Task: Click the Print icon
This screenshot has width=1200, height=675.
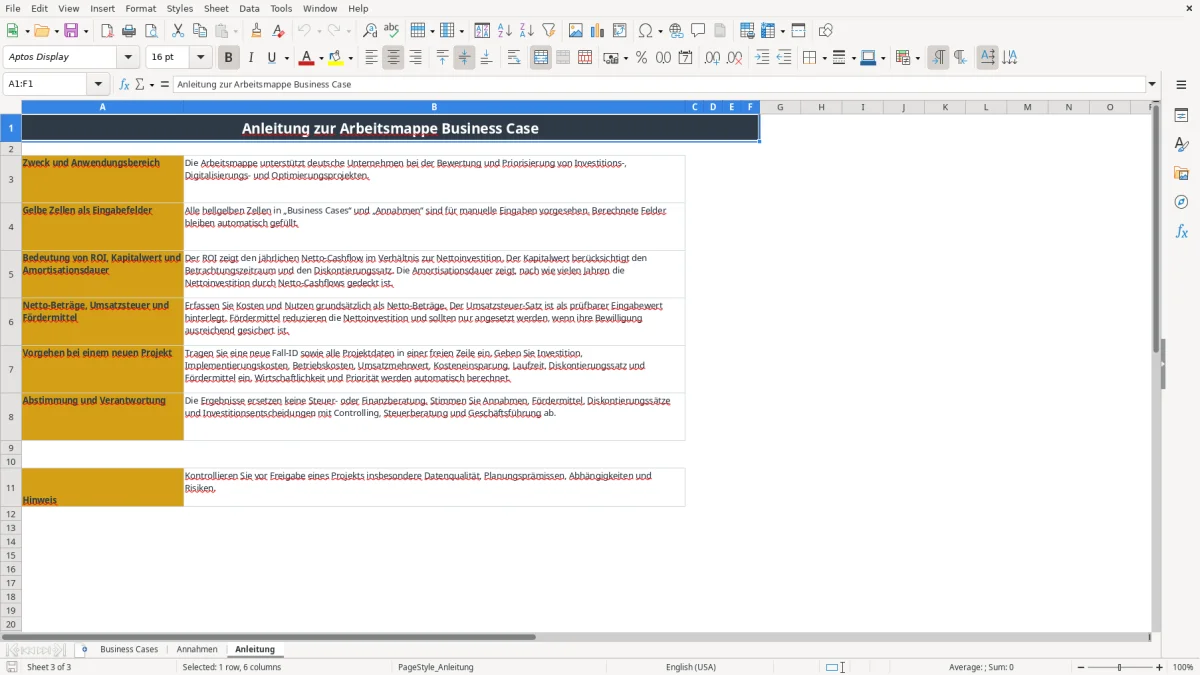Action: 129,31
